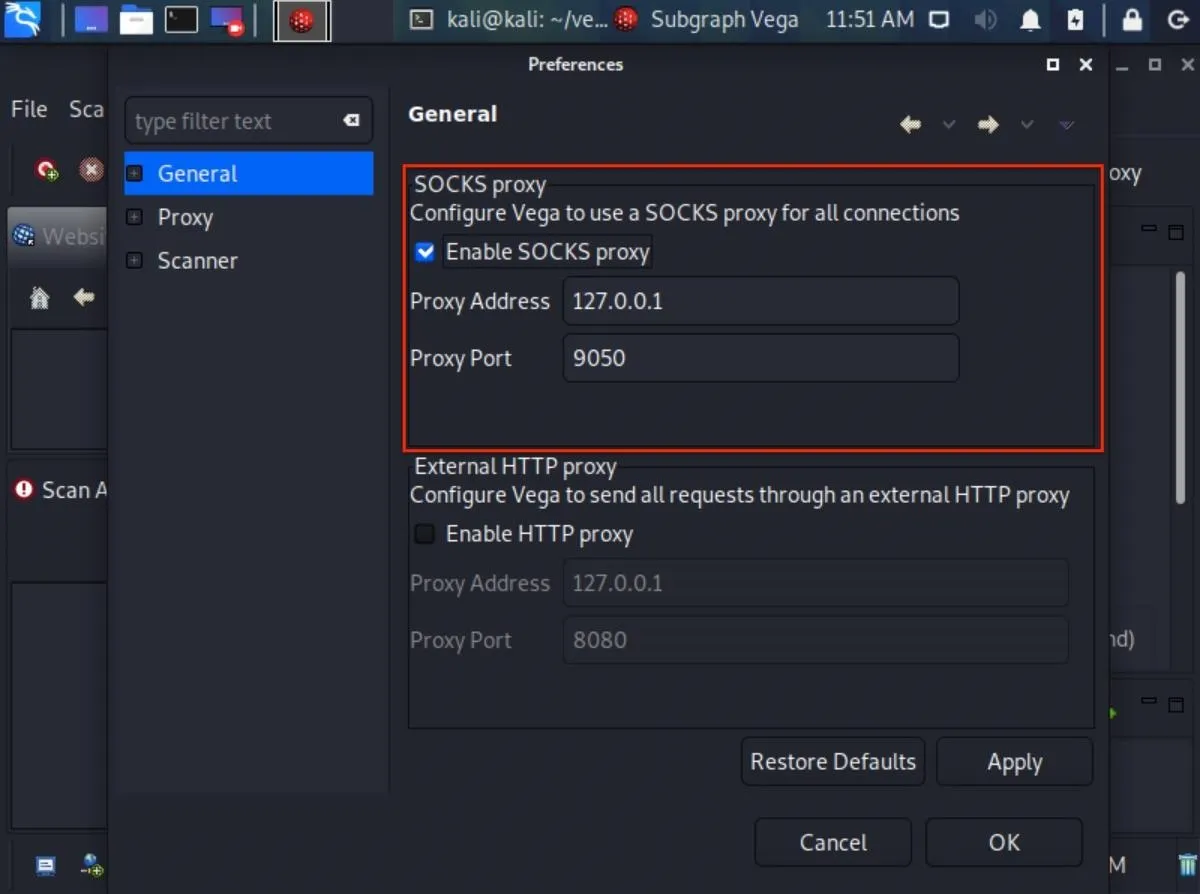Open the File menu in Vega
The width and height of the screenshot is (1200, 894).
[29, 109]
